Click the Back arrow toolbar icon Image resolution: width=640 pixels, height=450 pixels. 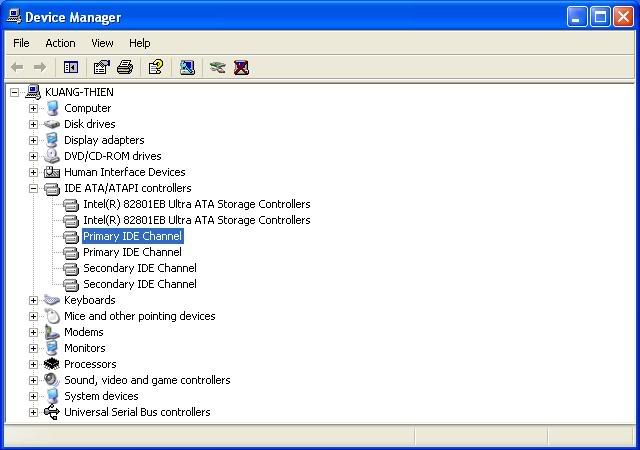pyautogui.click(x=17, y=67)
